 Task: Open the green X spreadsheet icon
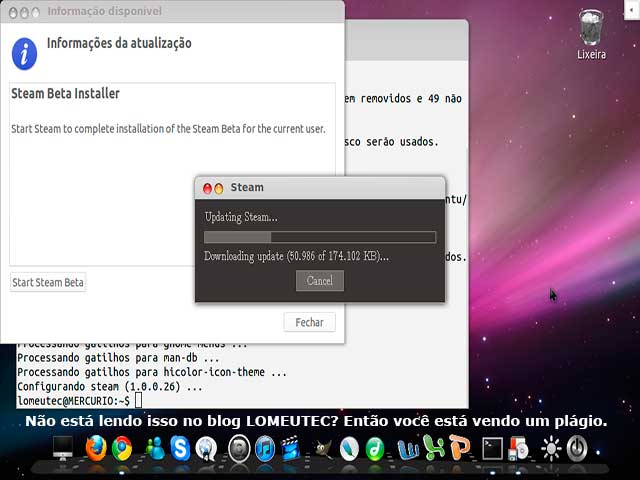click(x=434, y=448)
